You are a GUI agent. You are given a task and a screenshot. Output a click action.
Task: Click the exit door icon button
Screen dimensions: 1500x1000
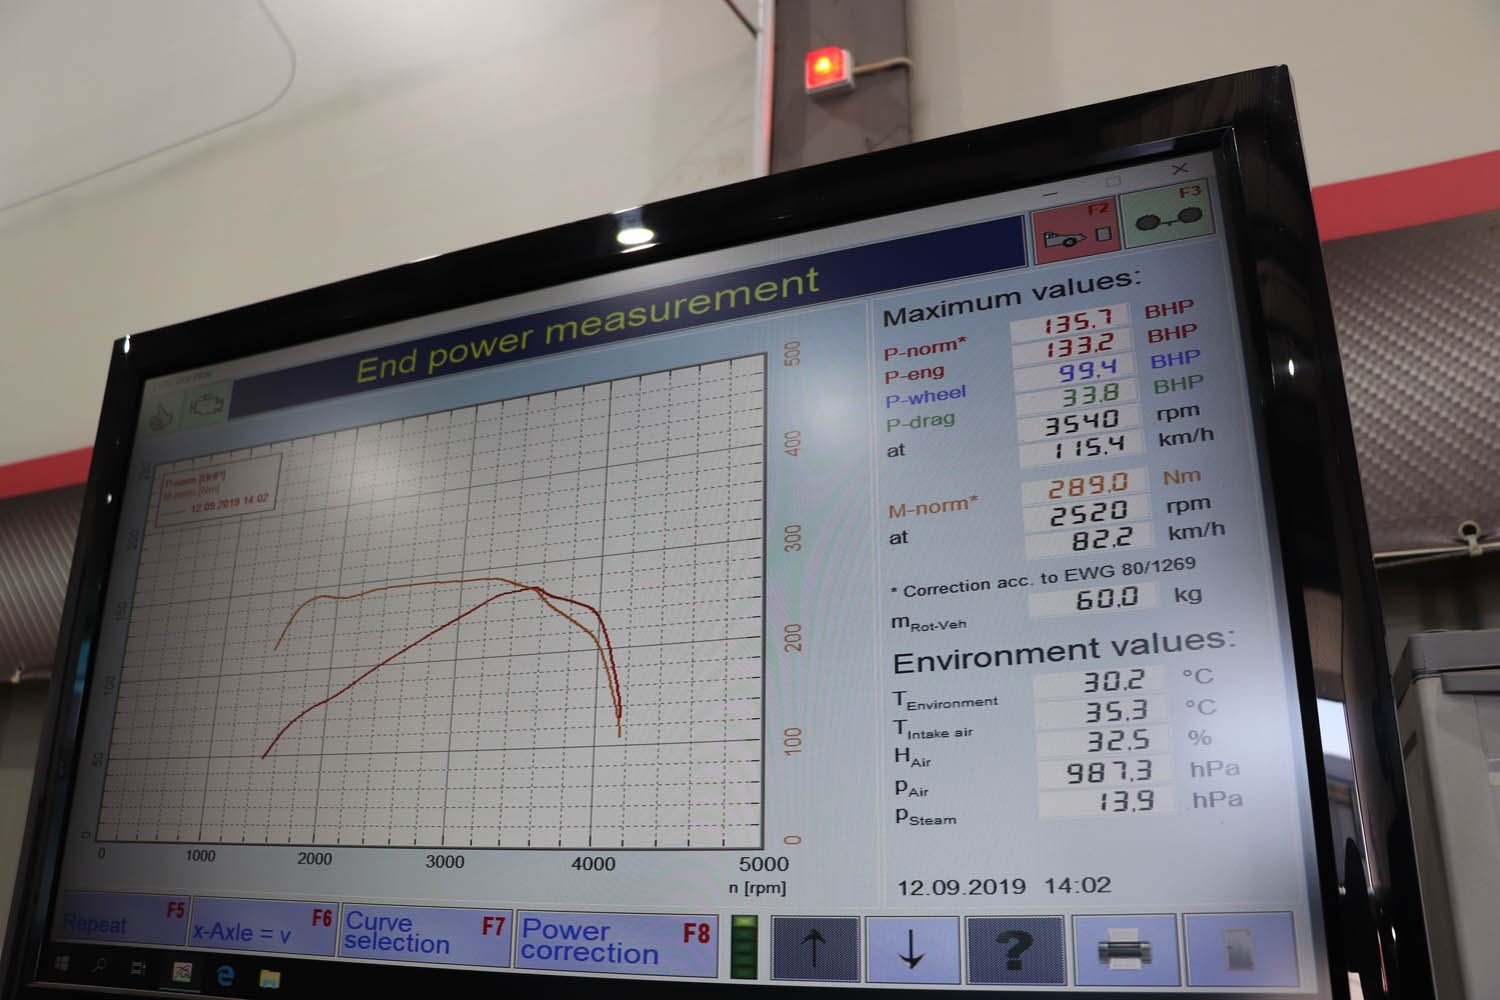click(1238, 948)
